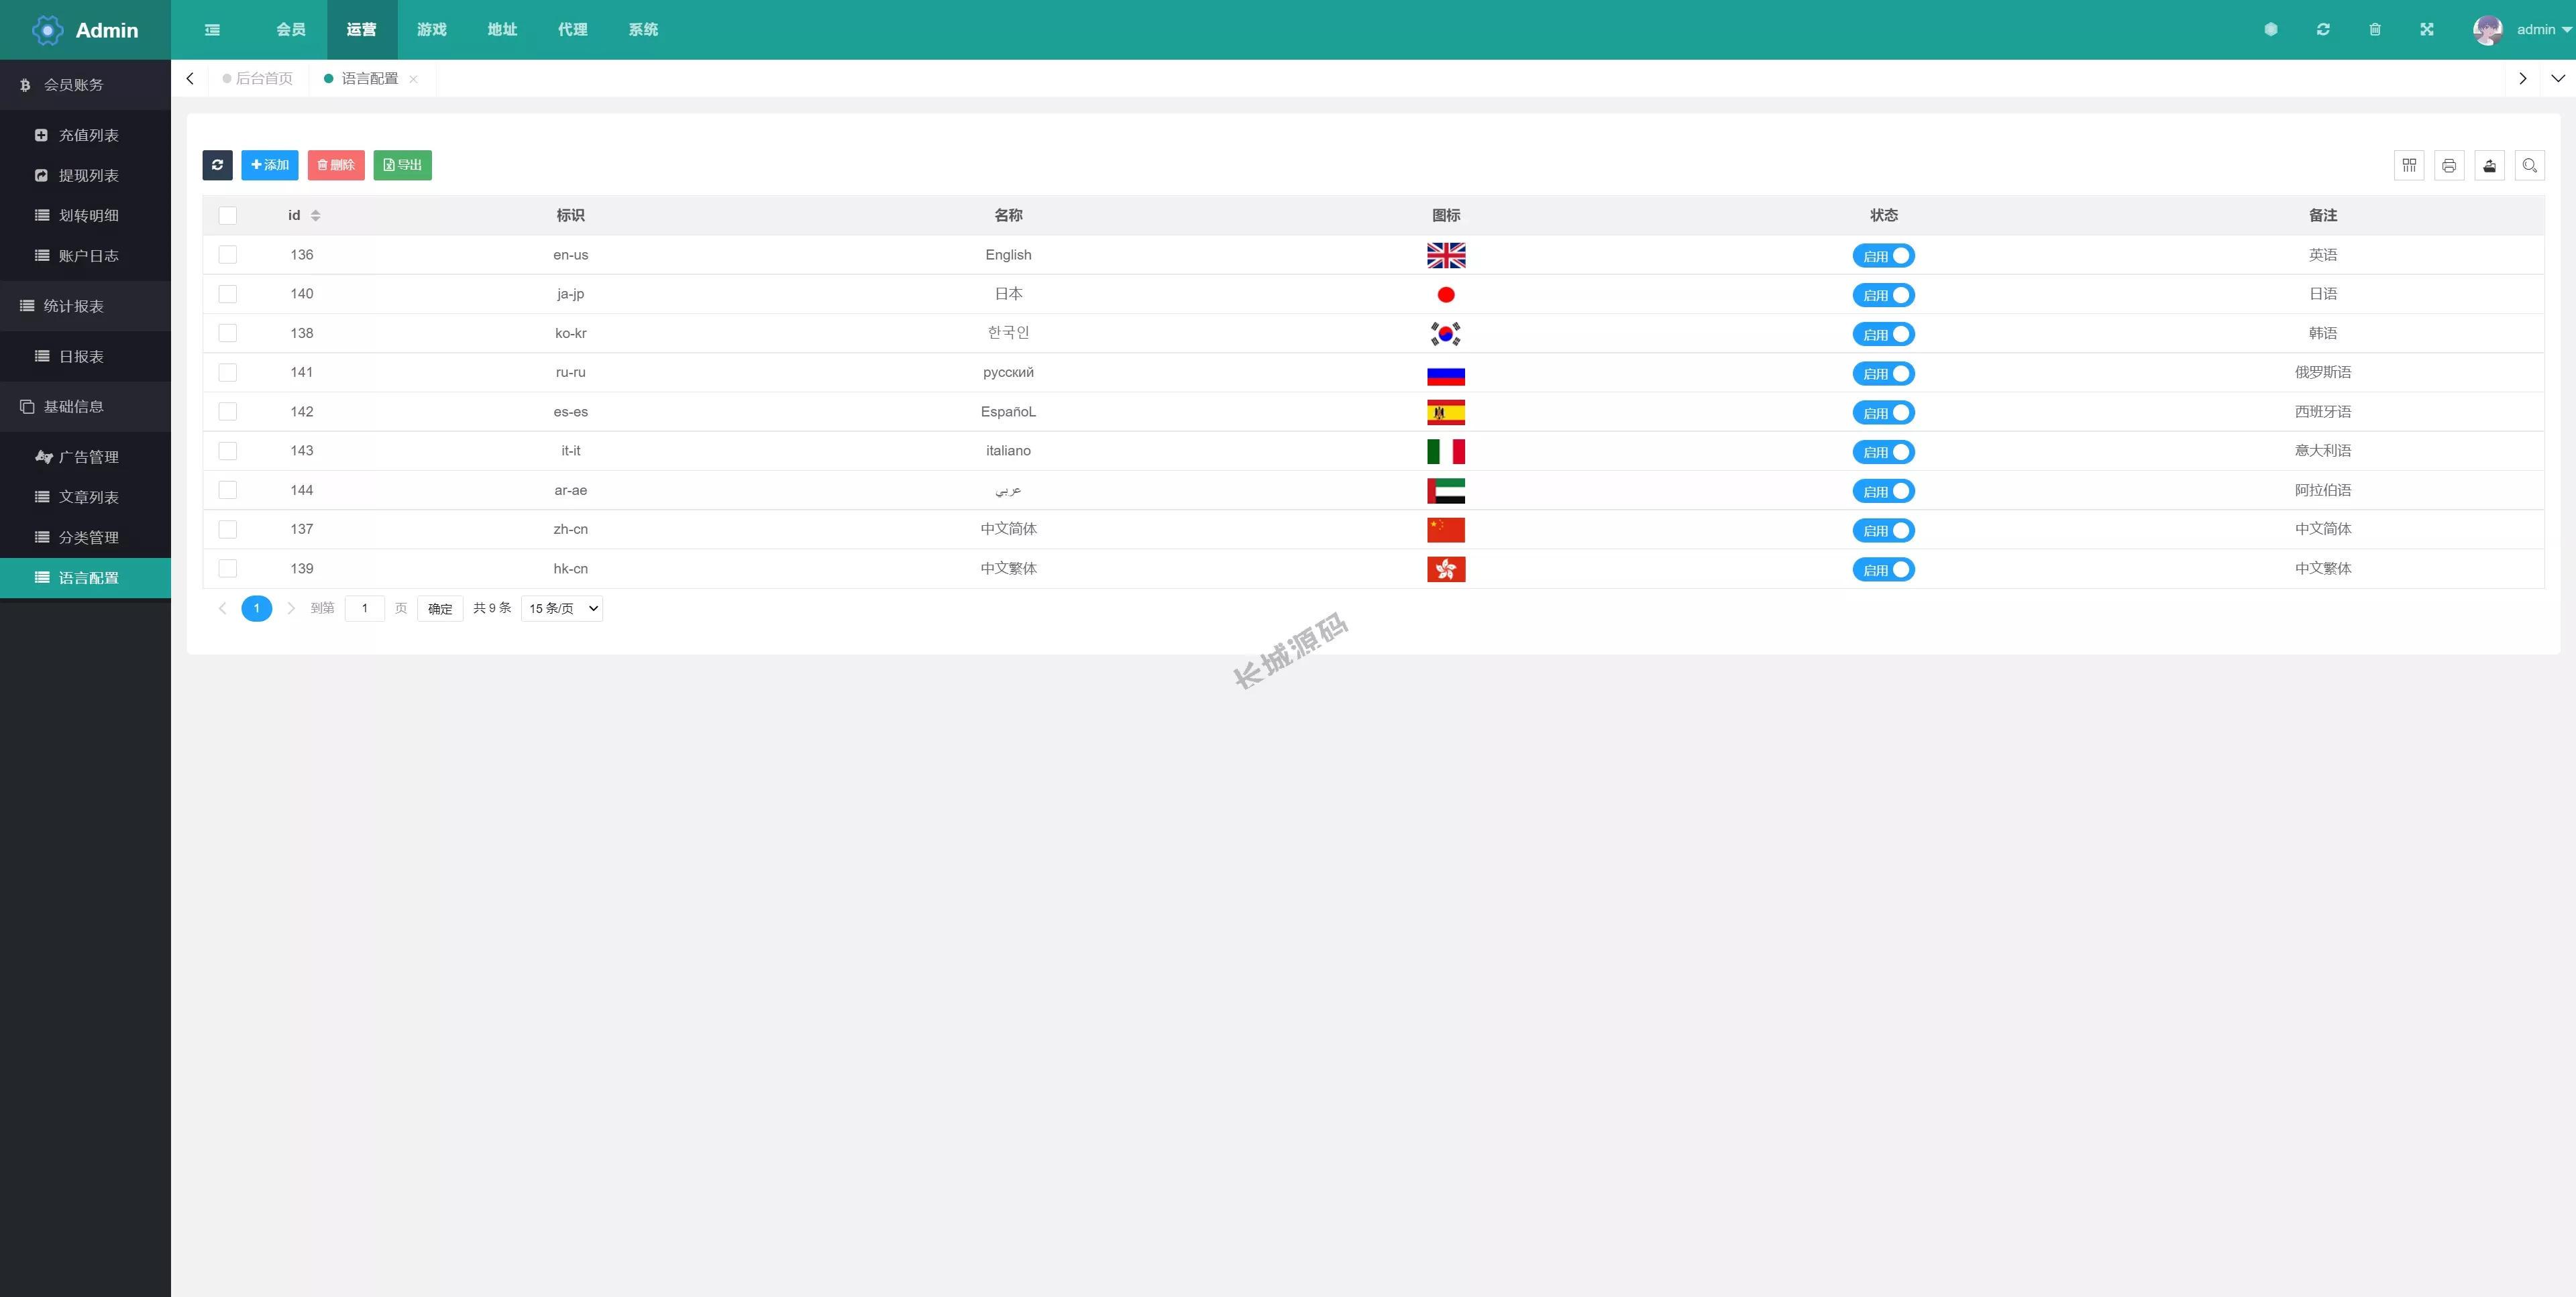Click the red 删除 delete button
Screen dimensions: 2576x1297
(x=336, y=165)
